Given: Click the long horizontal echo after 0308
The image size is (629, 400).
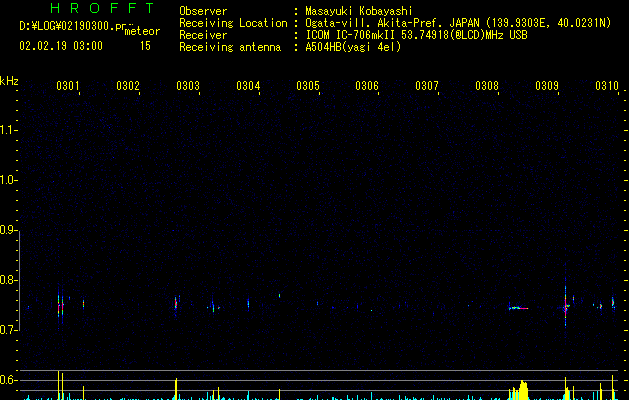Looking at the screenshot, I should coord(519,308).
